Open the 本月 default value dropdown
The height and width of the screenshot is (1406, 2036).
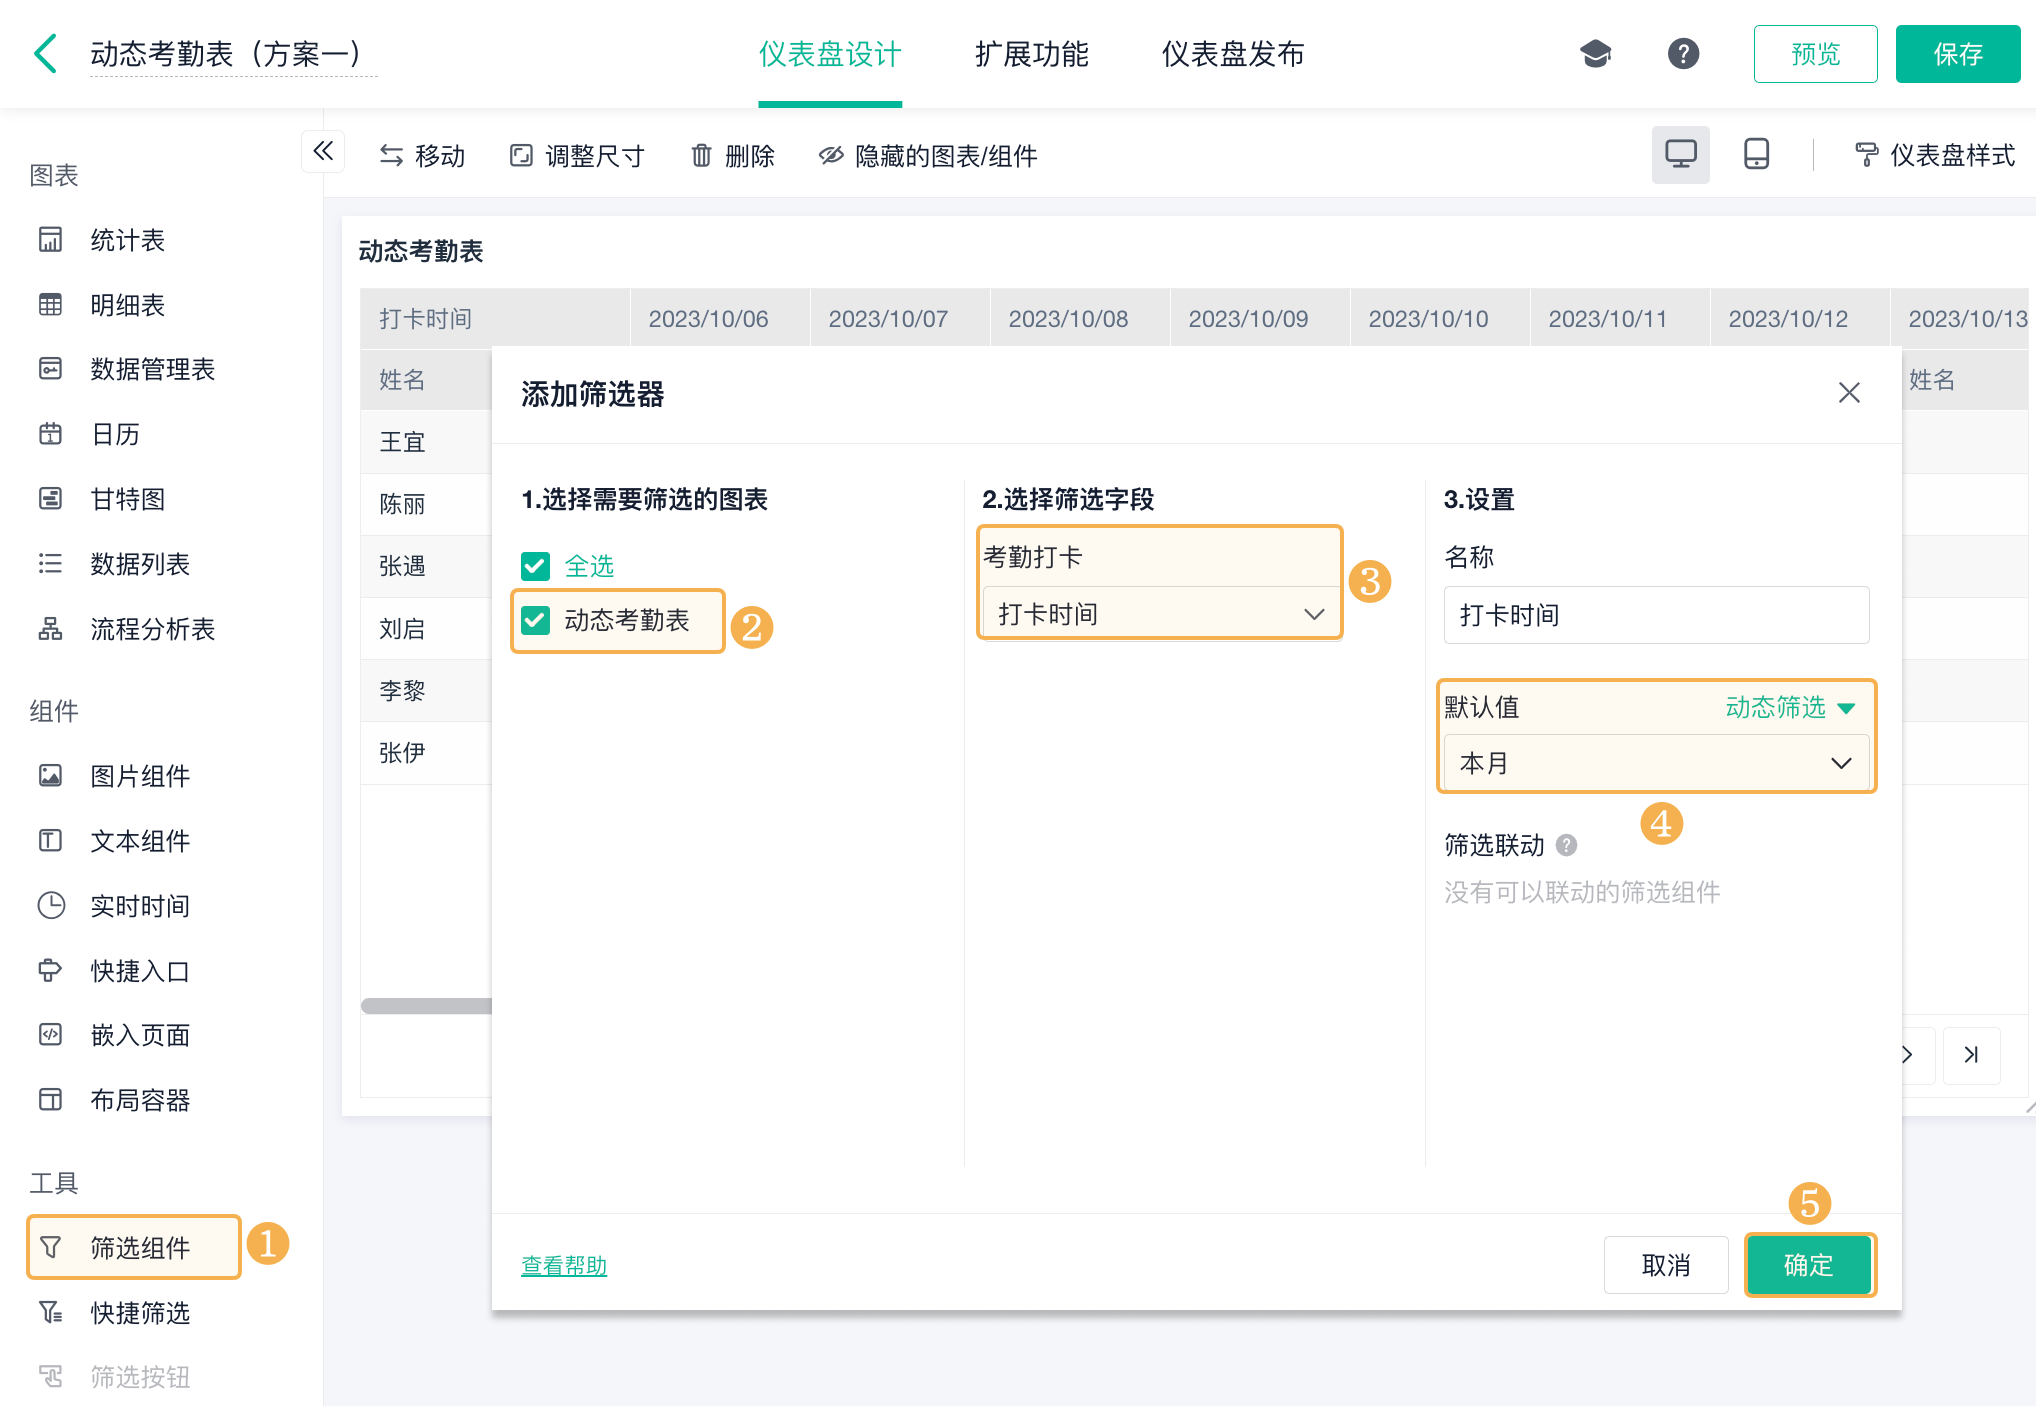tap(1656, 763)
